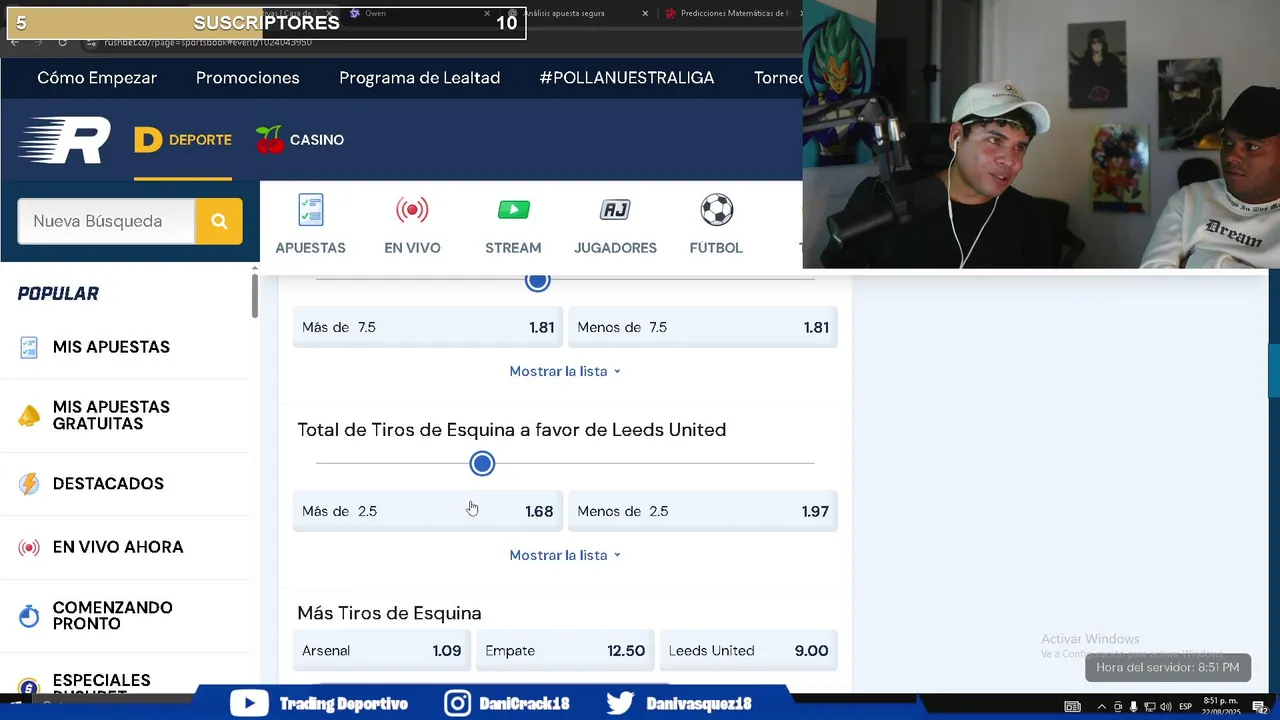1280x720 pixels.
Task: Bet on Menos de 7.5 at 1.81
Action: click(x=703, y=327)
